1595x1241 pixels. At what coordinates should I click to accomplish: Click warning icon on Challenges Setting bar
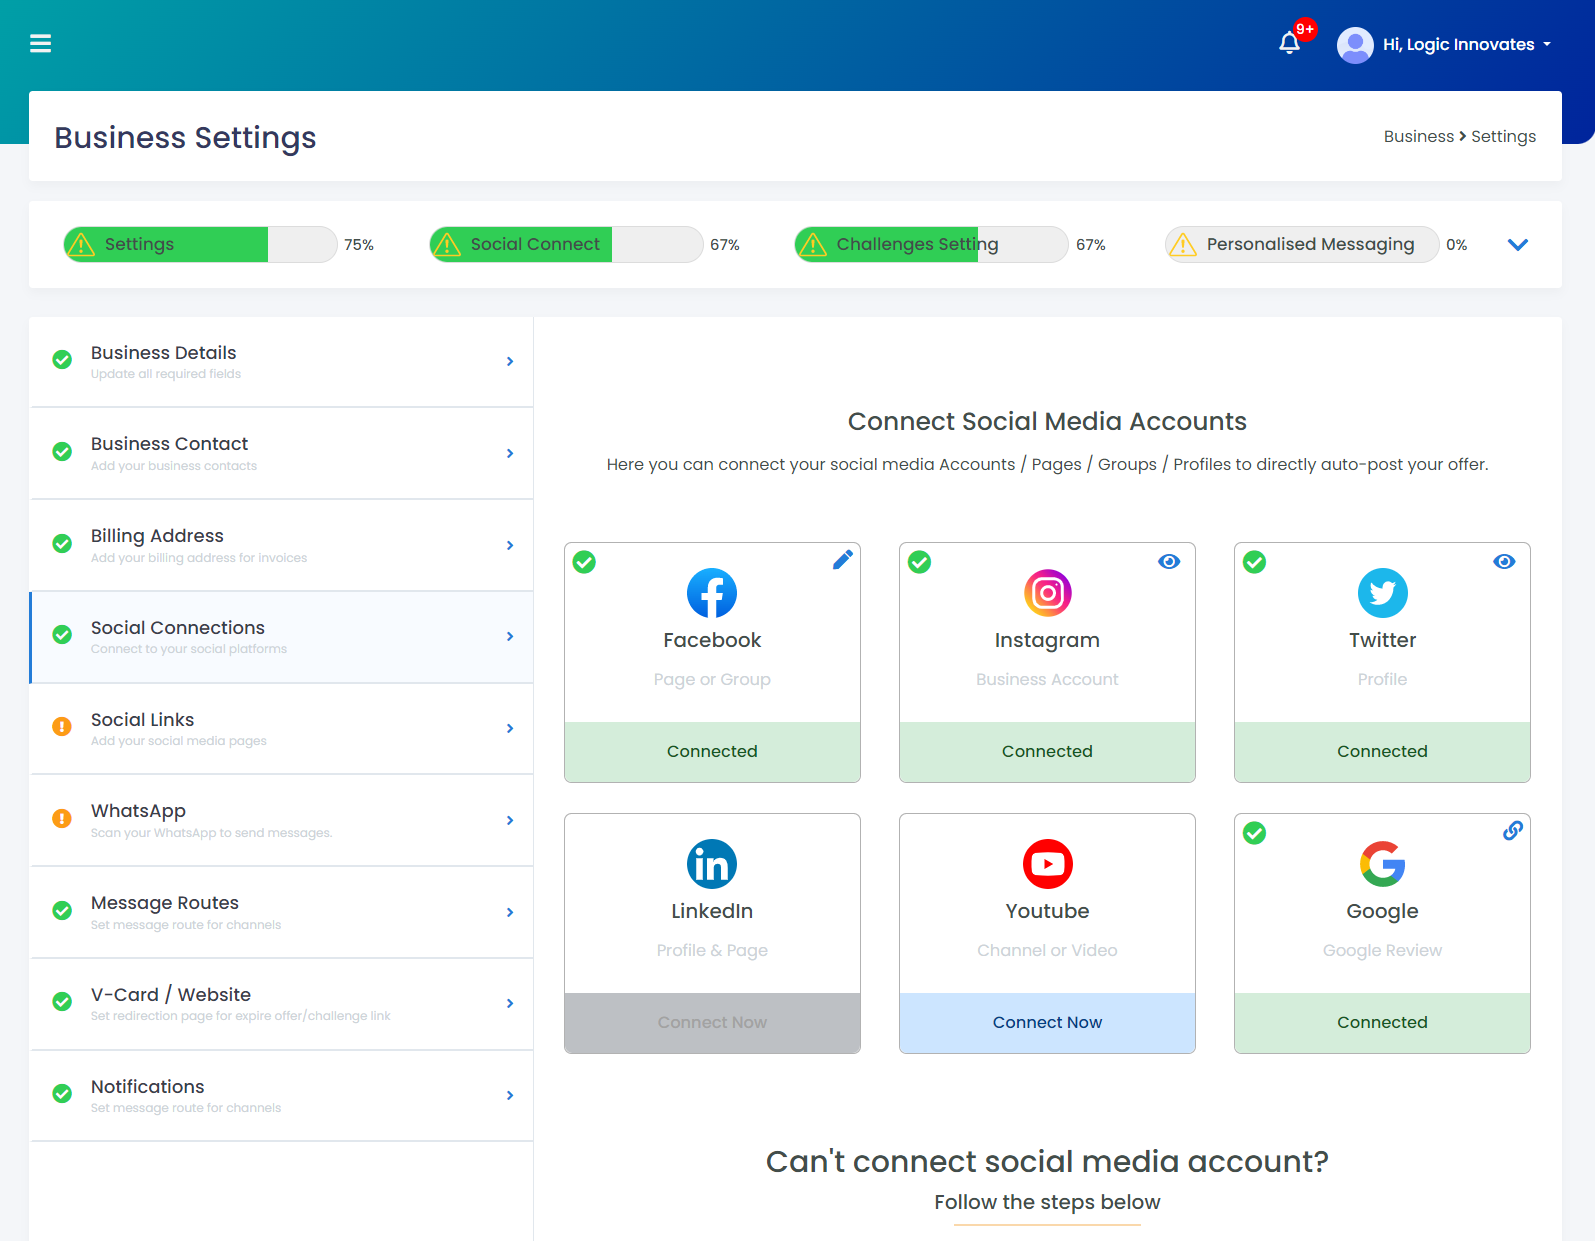coord(813,245)
